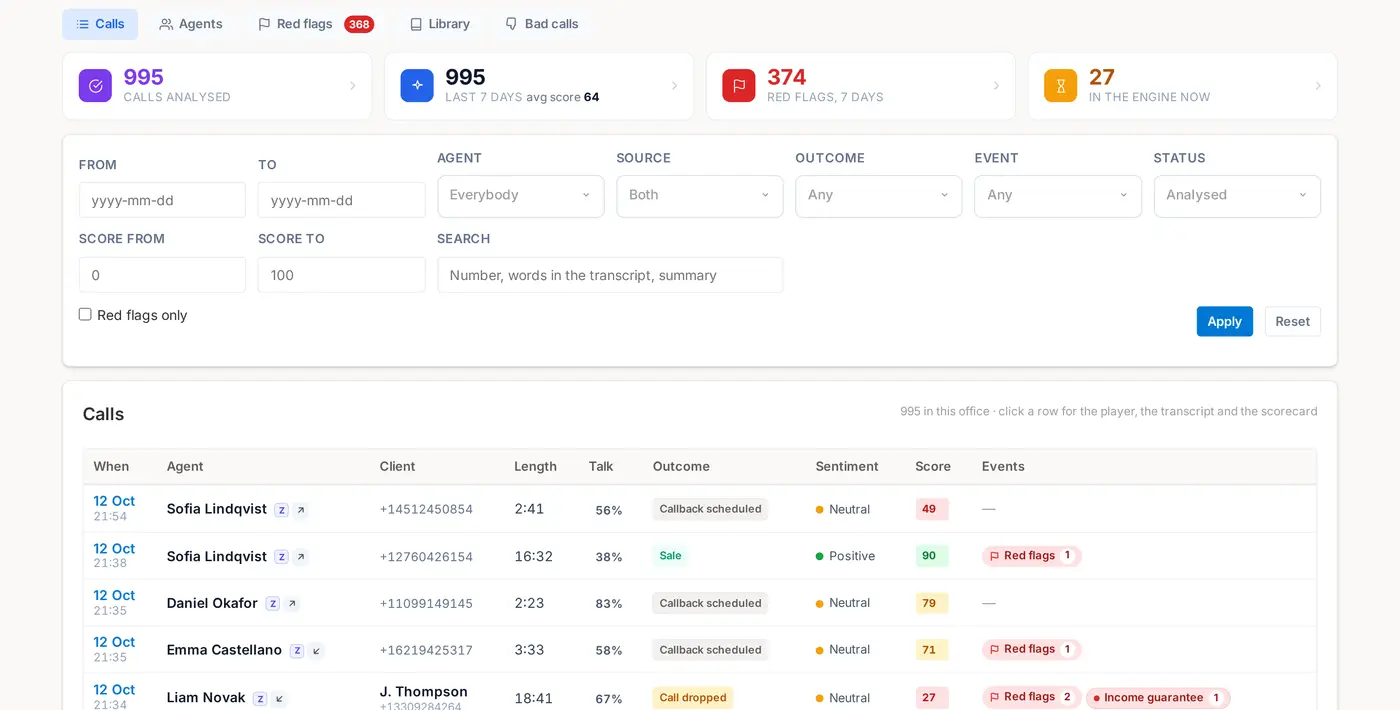Viewport: 1400px width, 710px height.
Task: Click the green score chip 90
Action: click(932, 556)
